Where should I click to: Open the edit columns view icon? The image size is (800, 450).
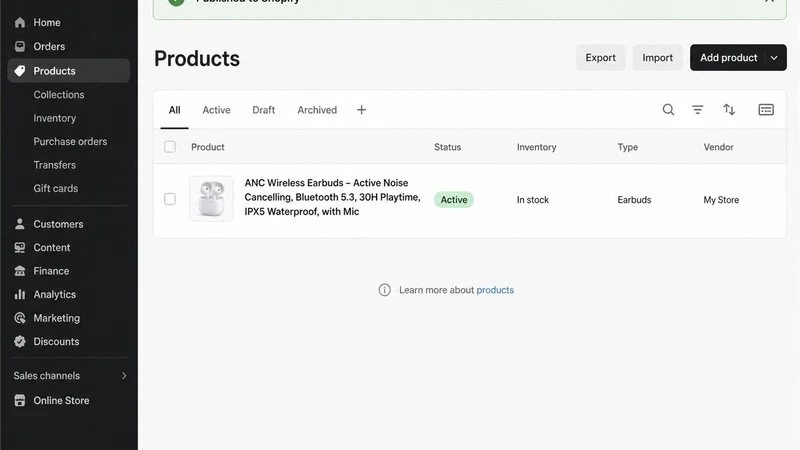point(766,110)
